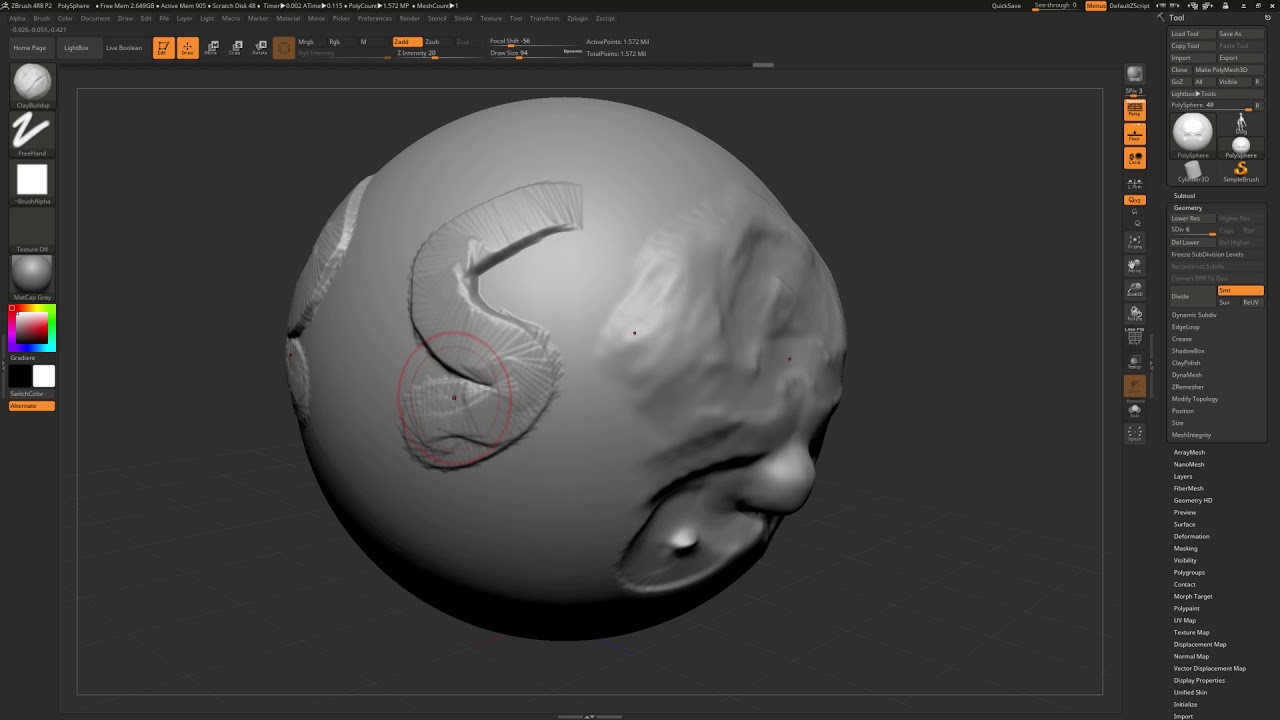This screenshot has height=720, width=1280.
Task: Adjust the Z Intensity slider
Action: (440, 53)
